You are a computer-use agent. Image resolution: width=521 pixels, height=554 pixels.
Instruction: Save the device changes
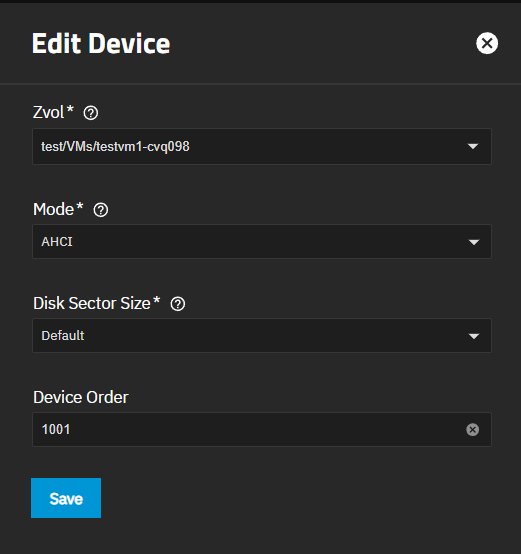(x=66, y=498)
